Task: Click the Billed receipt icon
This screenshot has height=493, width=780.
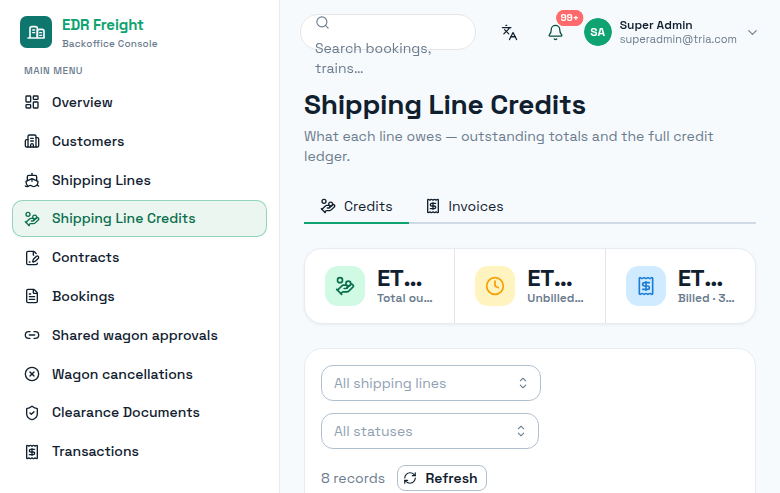Action: pos(646,286)
